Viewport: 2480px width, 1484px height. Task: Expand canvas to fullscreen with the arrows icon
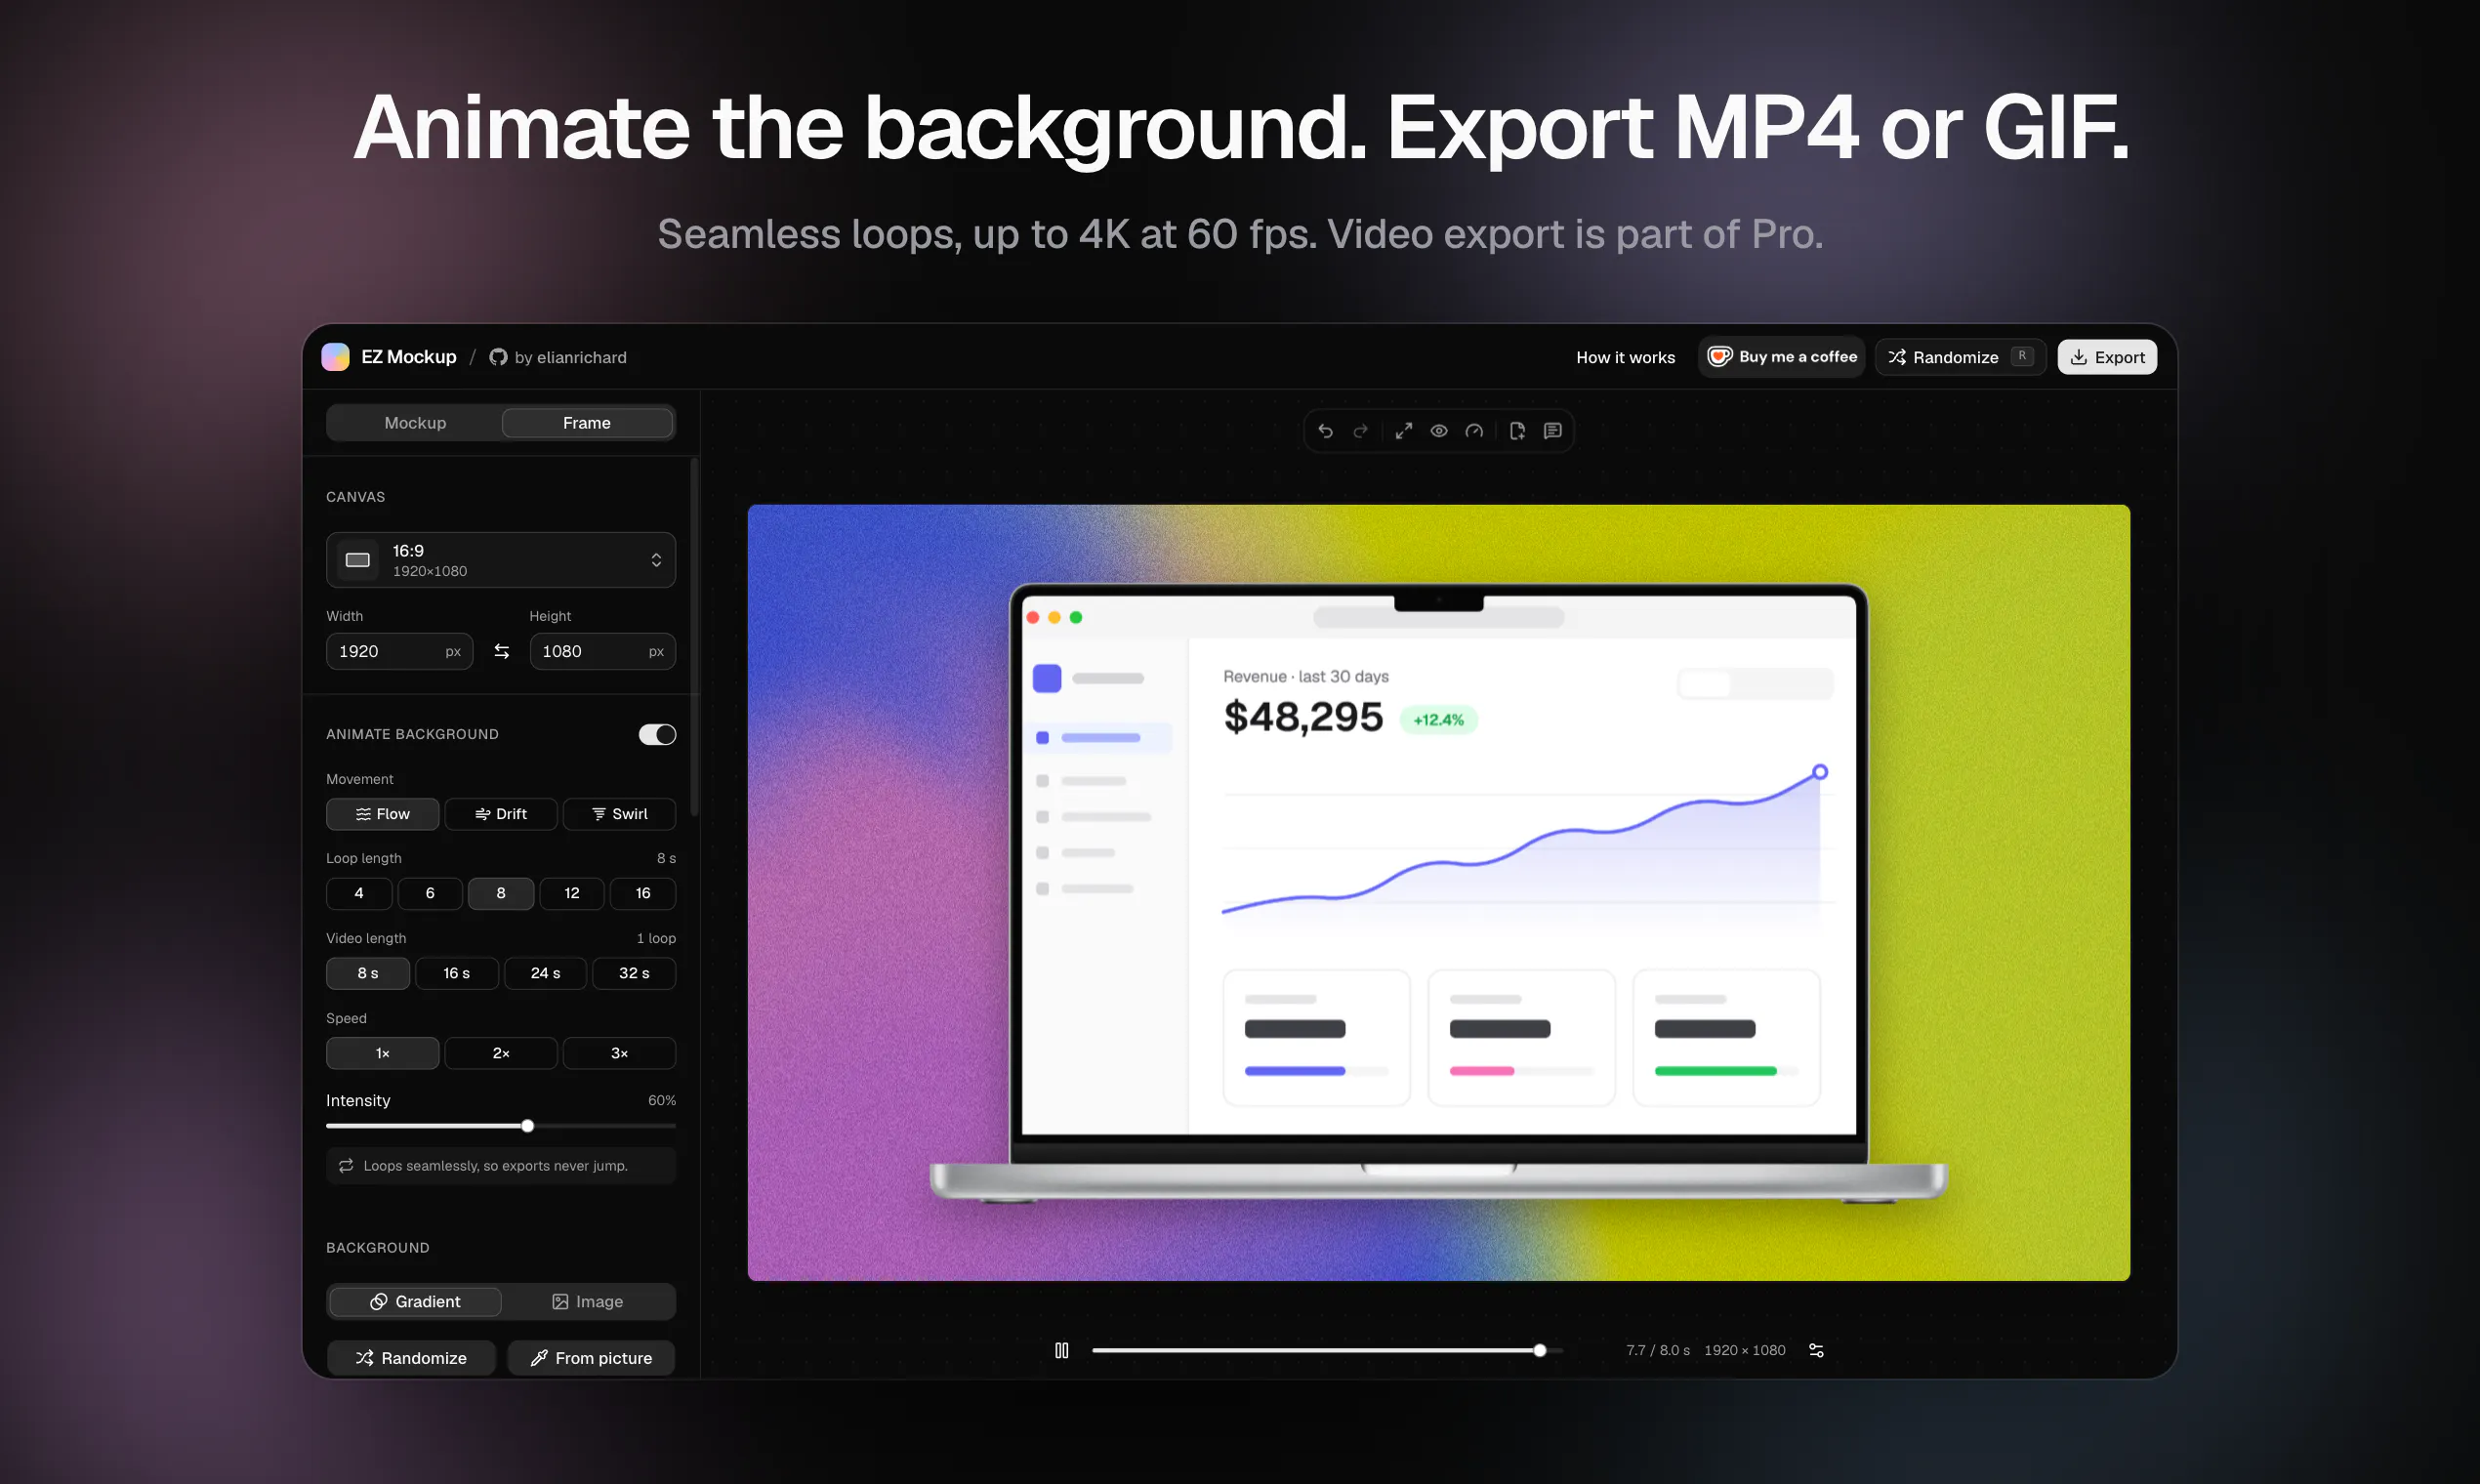1404,431
